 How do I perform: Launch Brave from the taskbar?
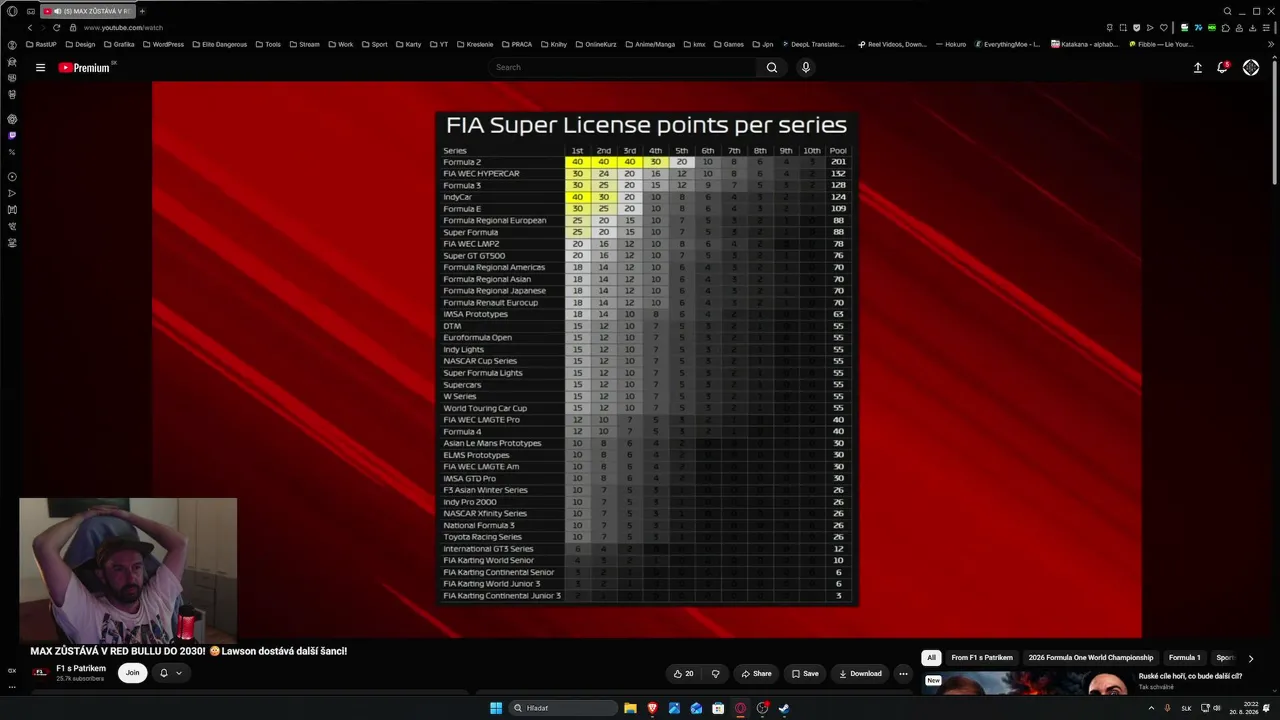click(x=652, y=708)
